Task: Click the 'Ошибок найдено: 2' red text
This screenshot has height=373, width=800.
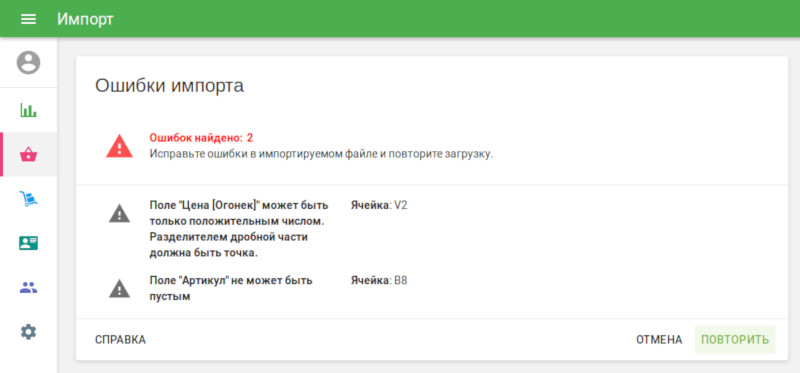Action: point(201,138)
